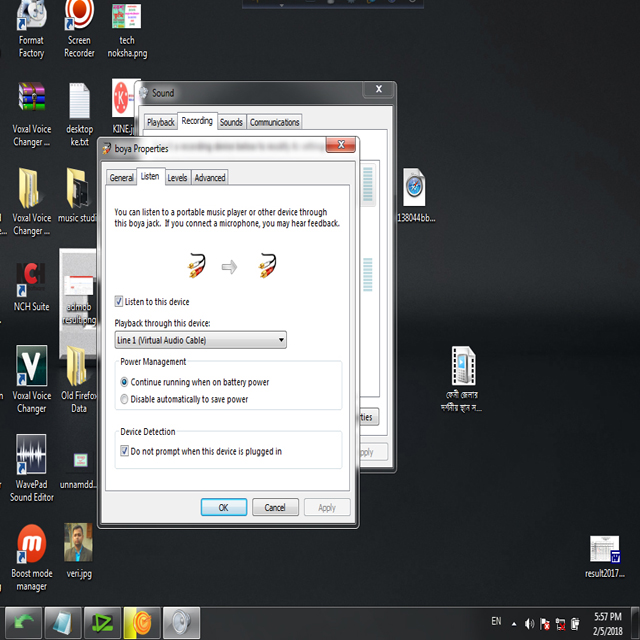
Task: Select Disable automatically to save power
Action: click(124, 399)
